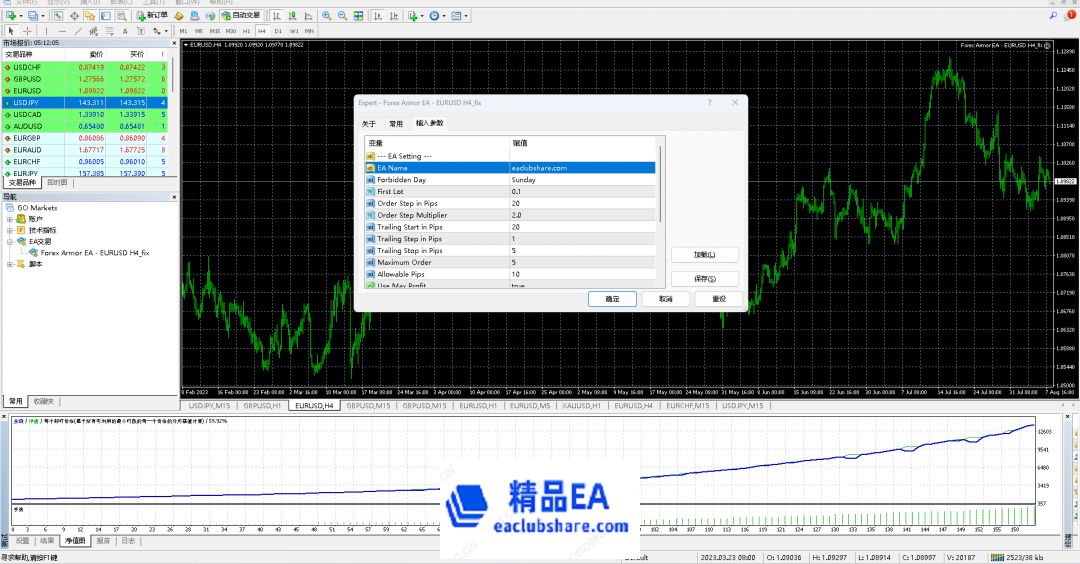This screenshot has width=1080, height=564.
Task: Click the periods clock toolbar icon
Action: click(434, 16)
